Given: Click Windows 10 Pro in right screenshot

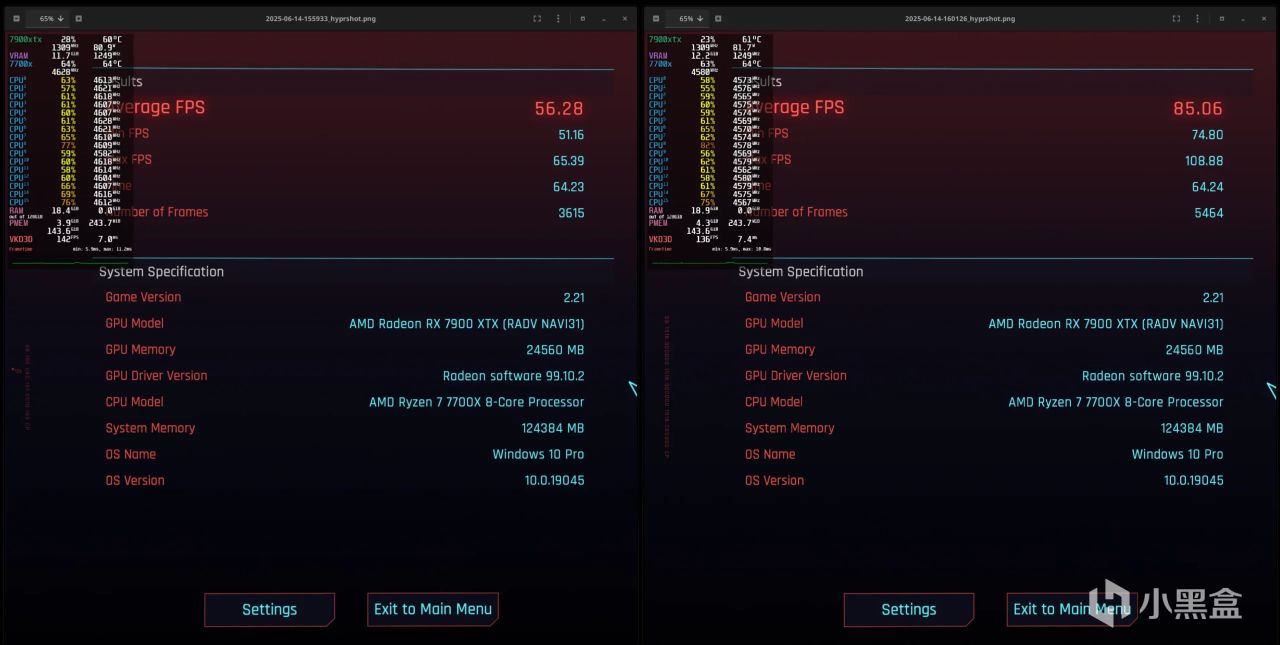Looking at the screenshot, I should click(1177, 454).
